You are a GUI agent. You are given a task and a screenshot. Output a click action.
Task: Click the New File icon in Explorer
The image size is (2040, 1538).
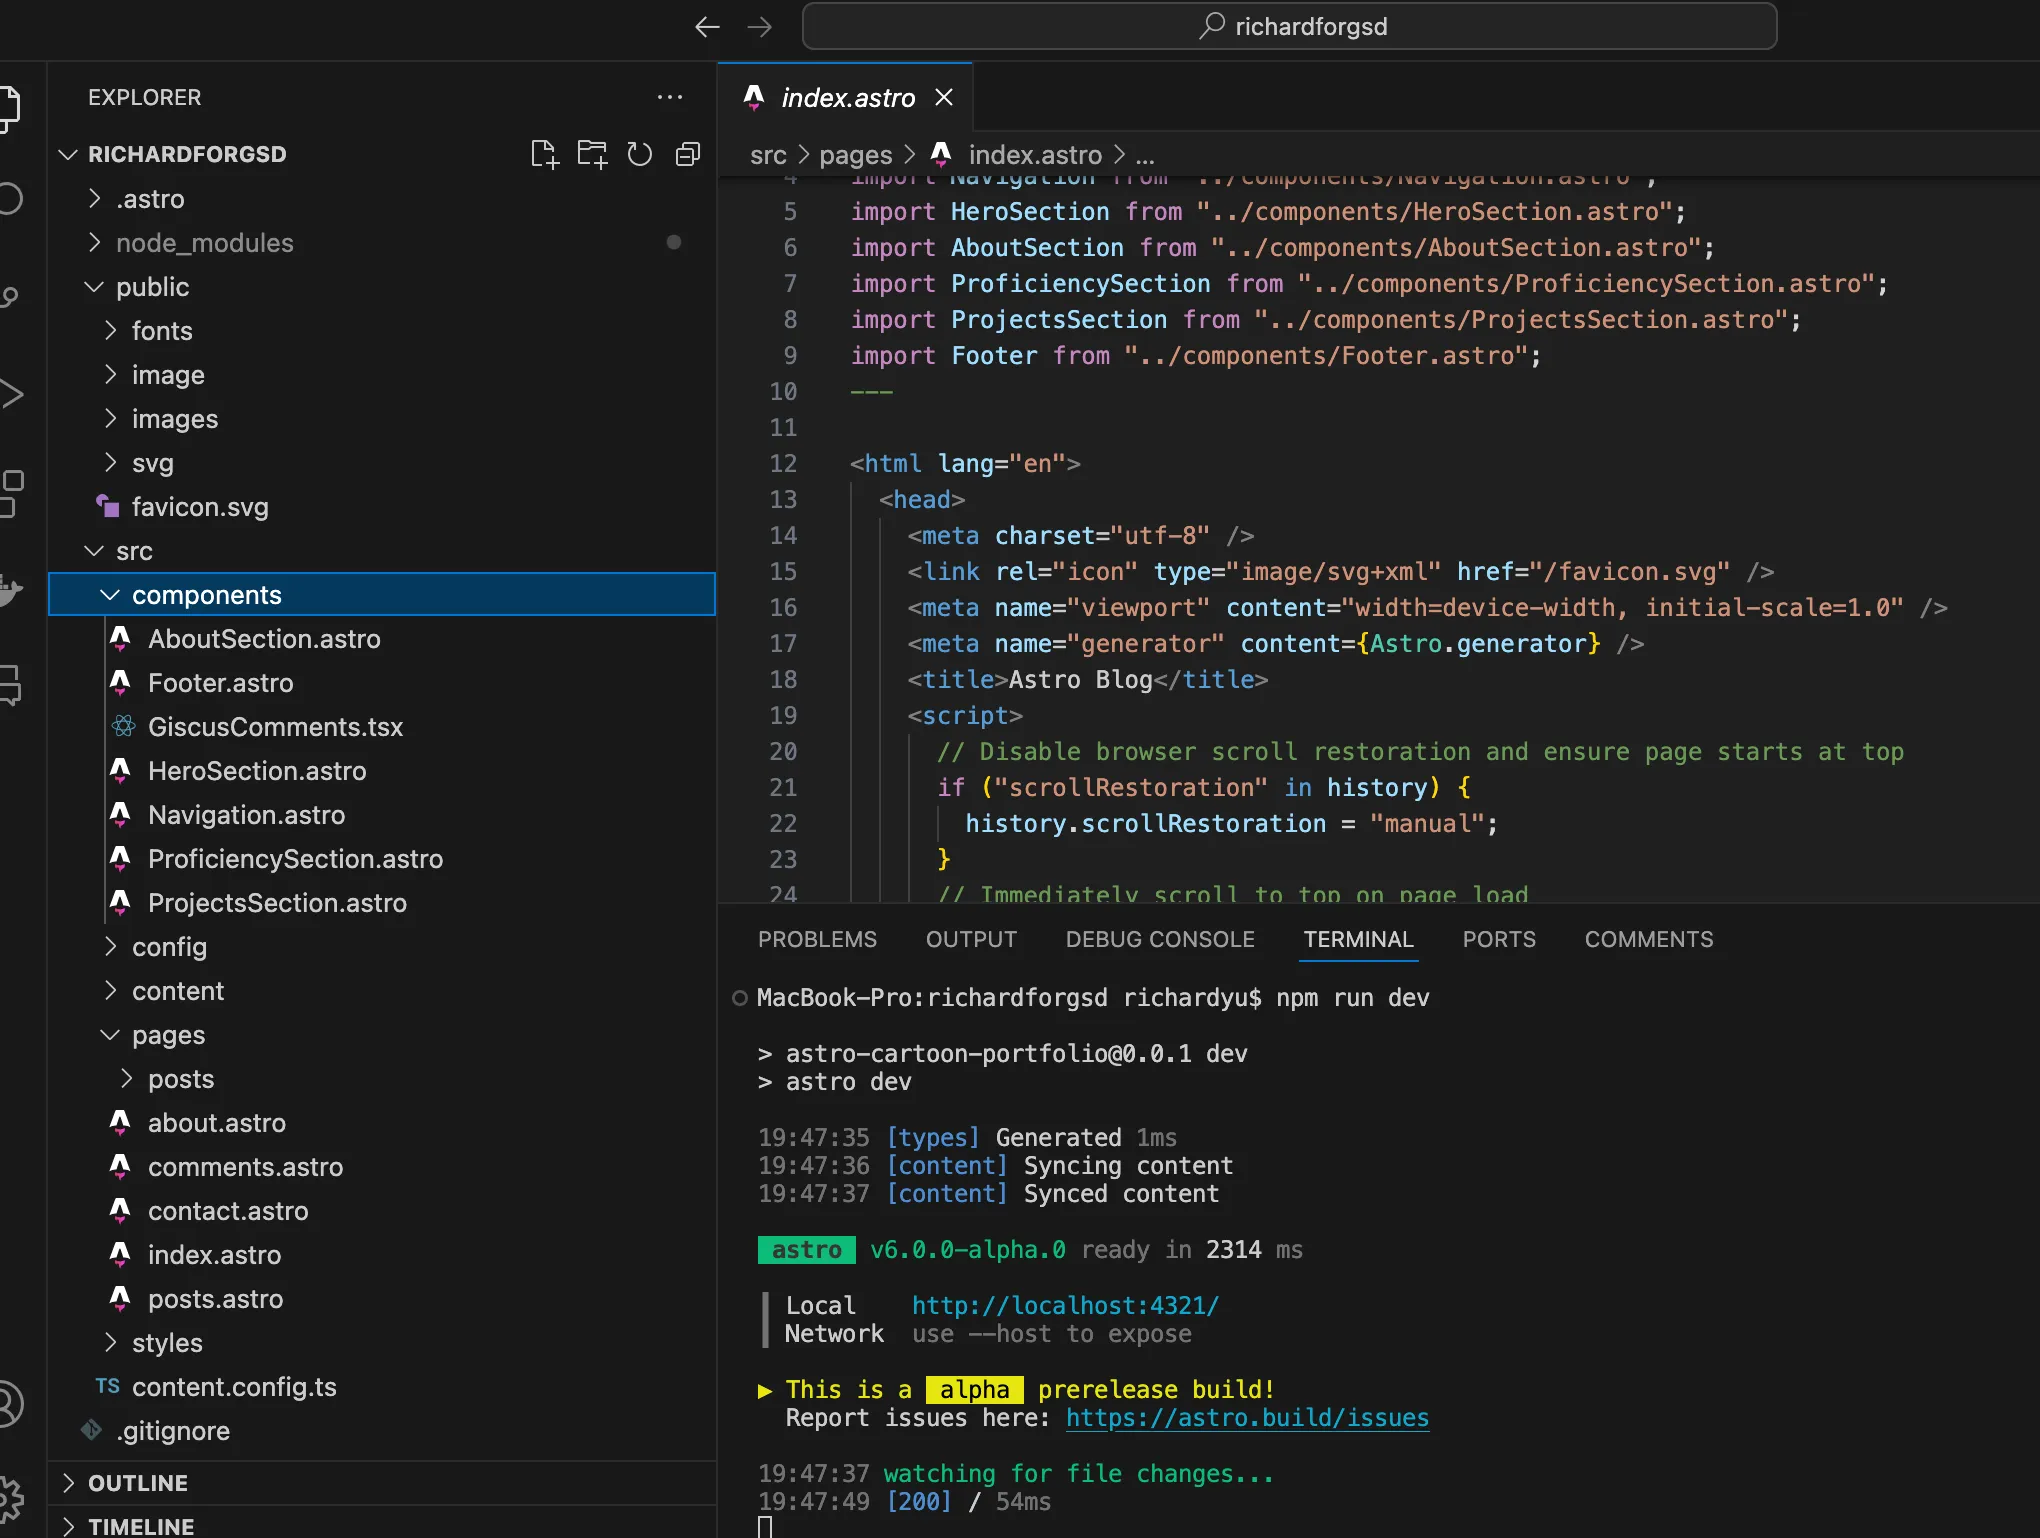(x=544, y=154)
